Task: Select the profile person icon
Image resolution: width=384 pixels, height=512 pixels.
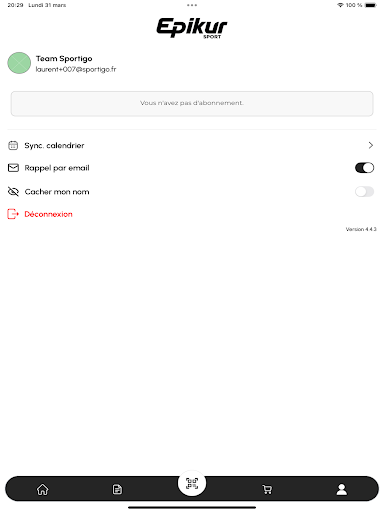Action: pyautogui.click(x=342, y=489)
